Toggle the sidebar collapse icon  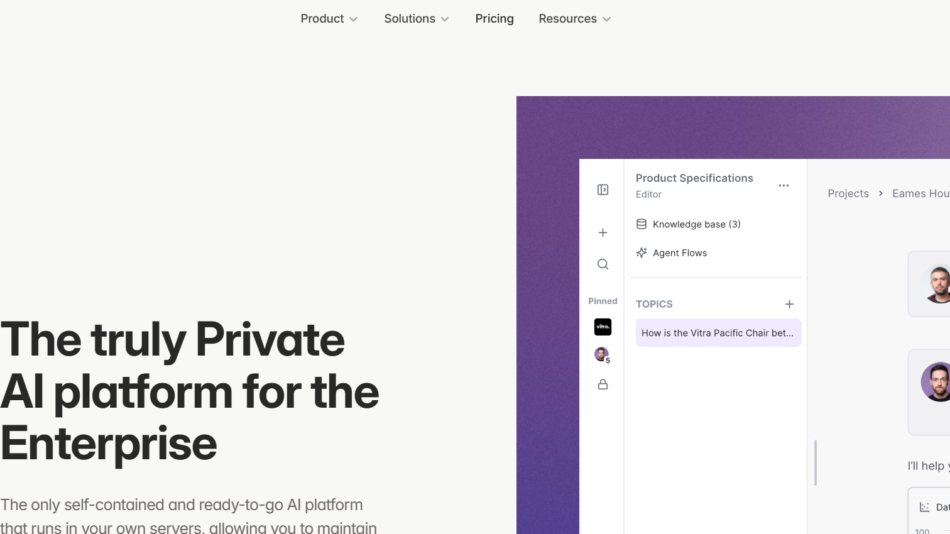(603, 190)
